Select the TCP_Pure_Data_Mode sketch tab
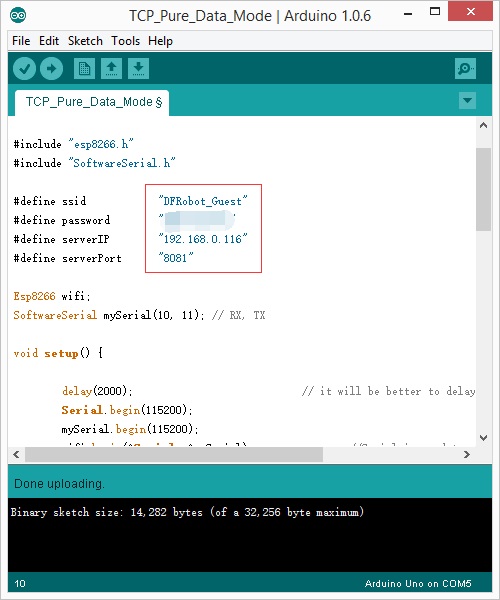 (x=92, y=103)
